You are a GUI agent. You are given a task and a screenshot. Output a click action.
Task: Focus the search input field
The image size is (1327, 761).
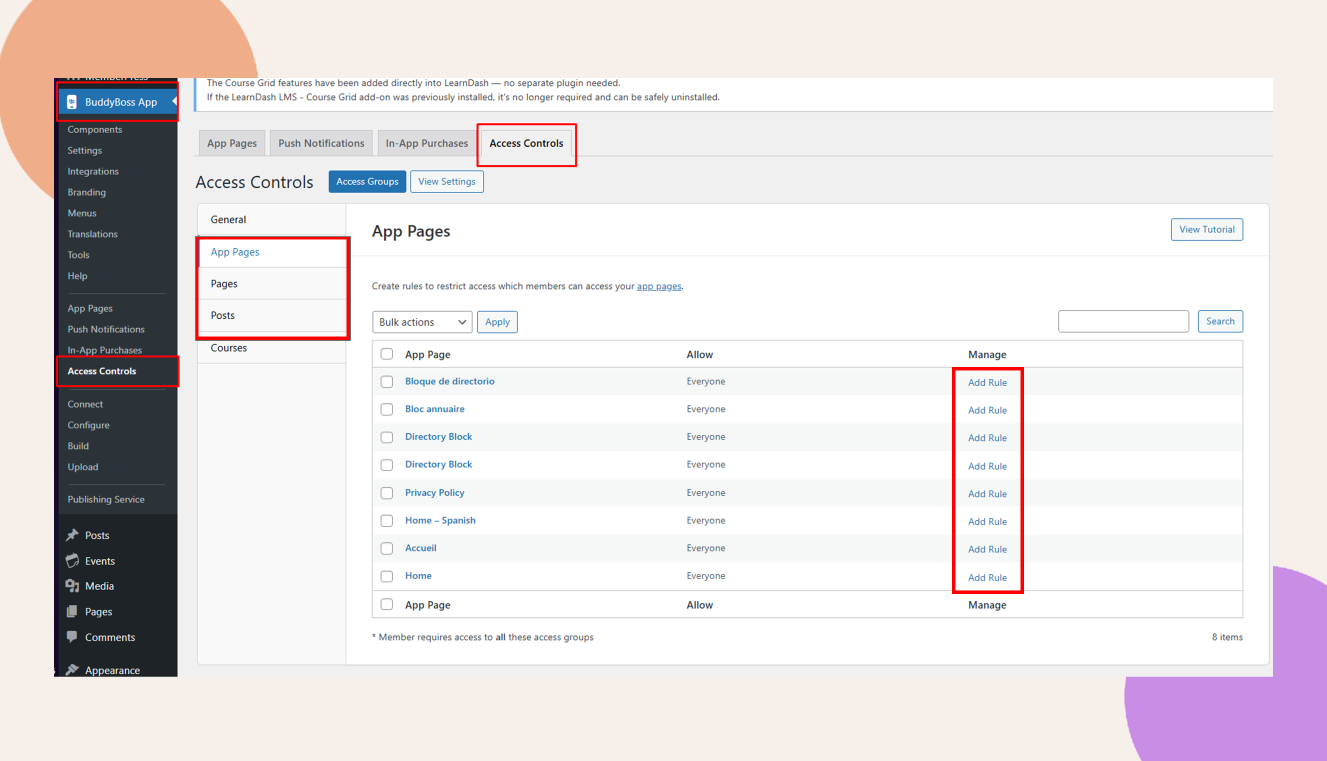coord(1123,321)
